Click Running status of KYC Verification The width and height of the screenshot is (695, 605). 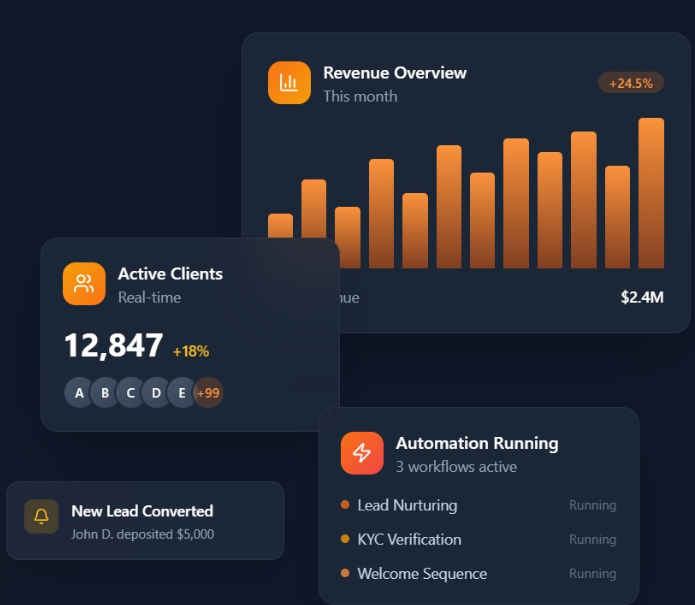[x=592, y=540]
